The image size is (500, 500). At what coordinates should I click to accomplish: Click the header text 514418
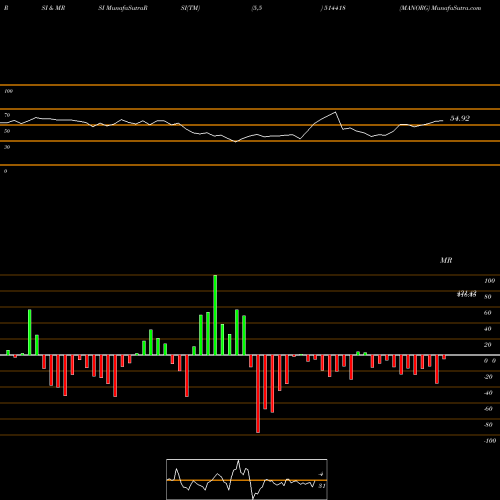(334, 8)
